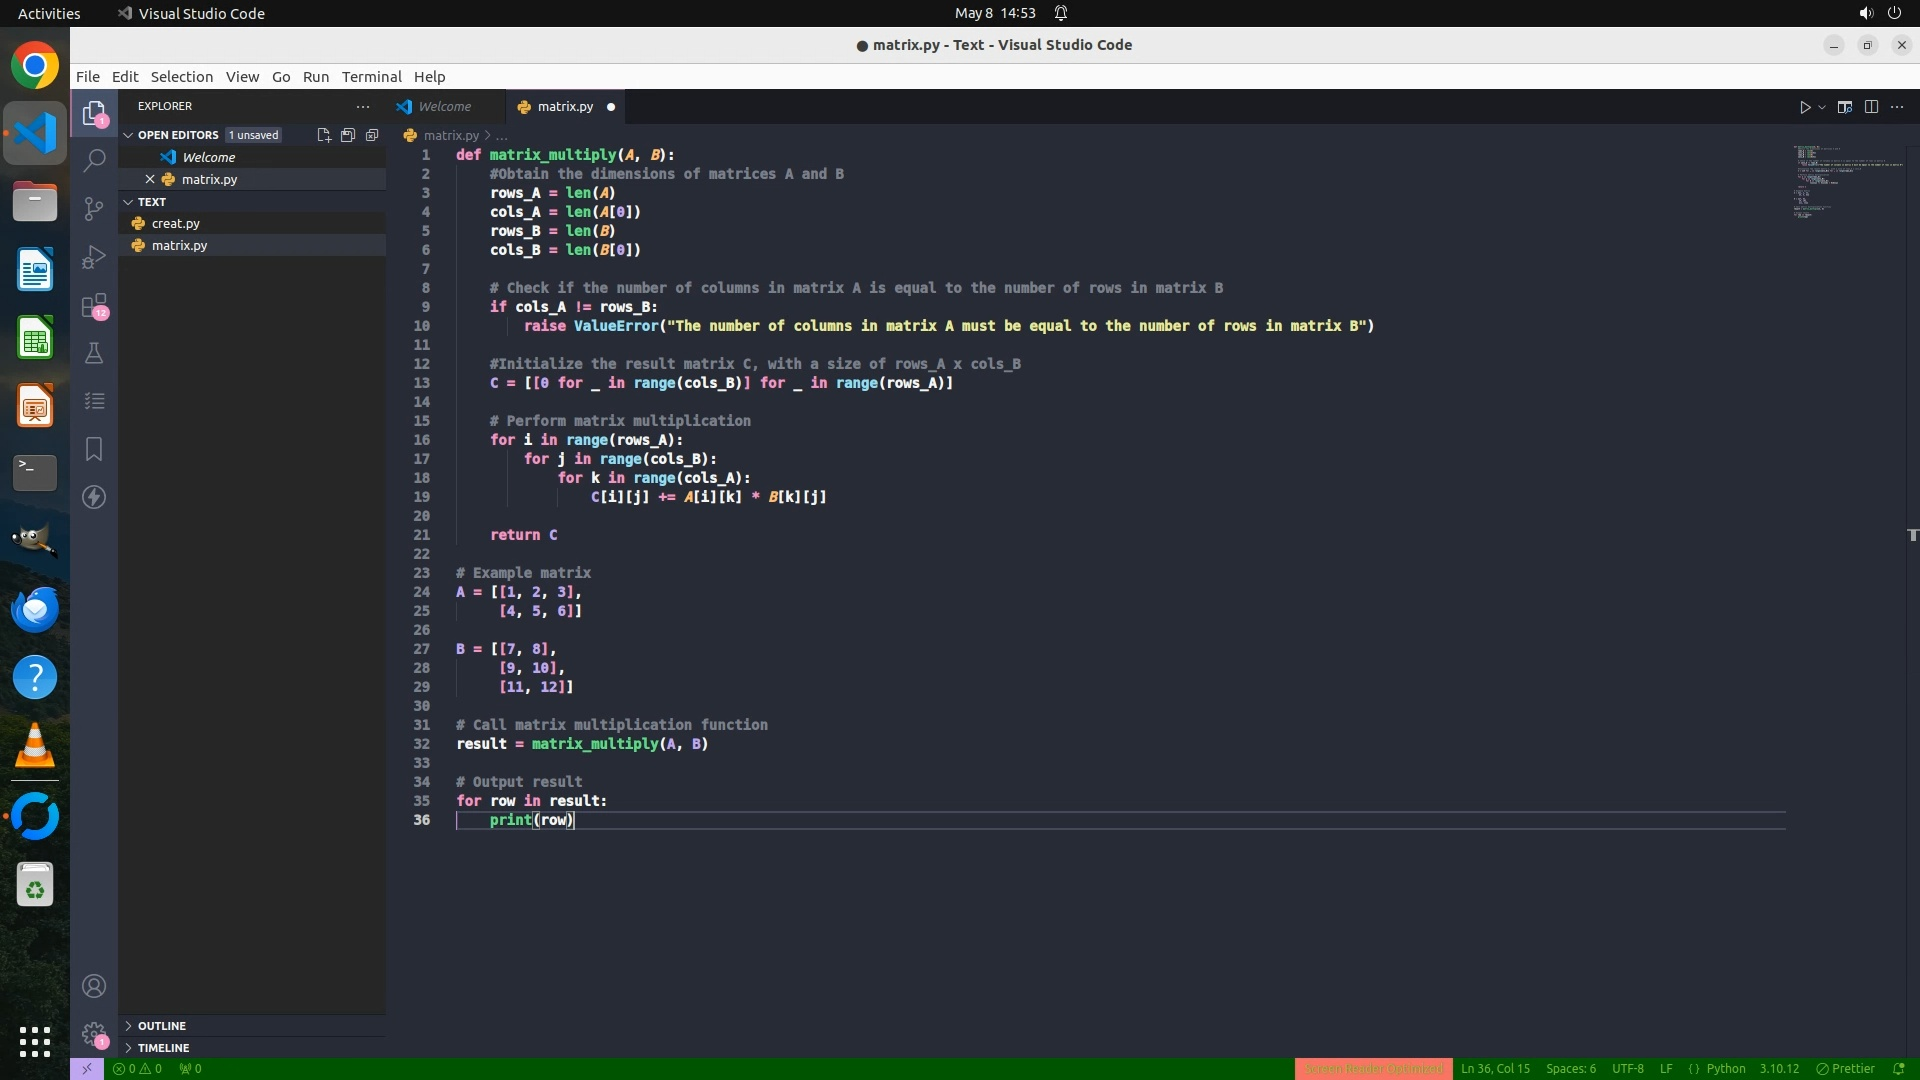Open creat.py from the file explorer
Viewport: 1920px width, 1080px height.
pos(176,224)
